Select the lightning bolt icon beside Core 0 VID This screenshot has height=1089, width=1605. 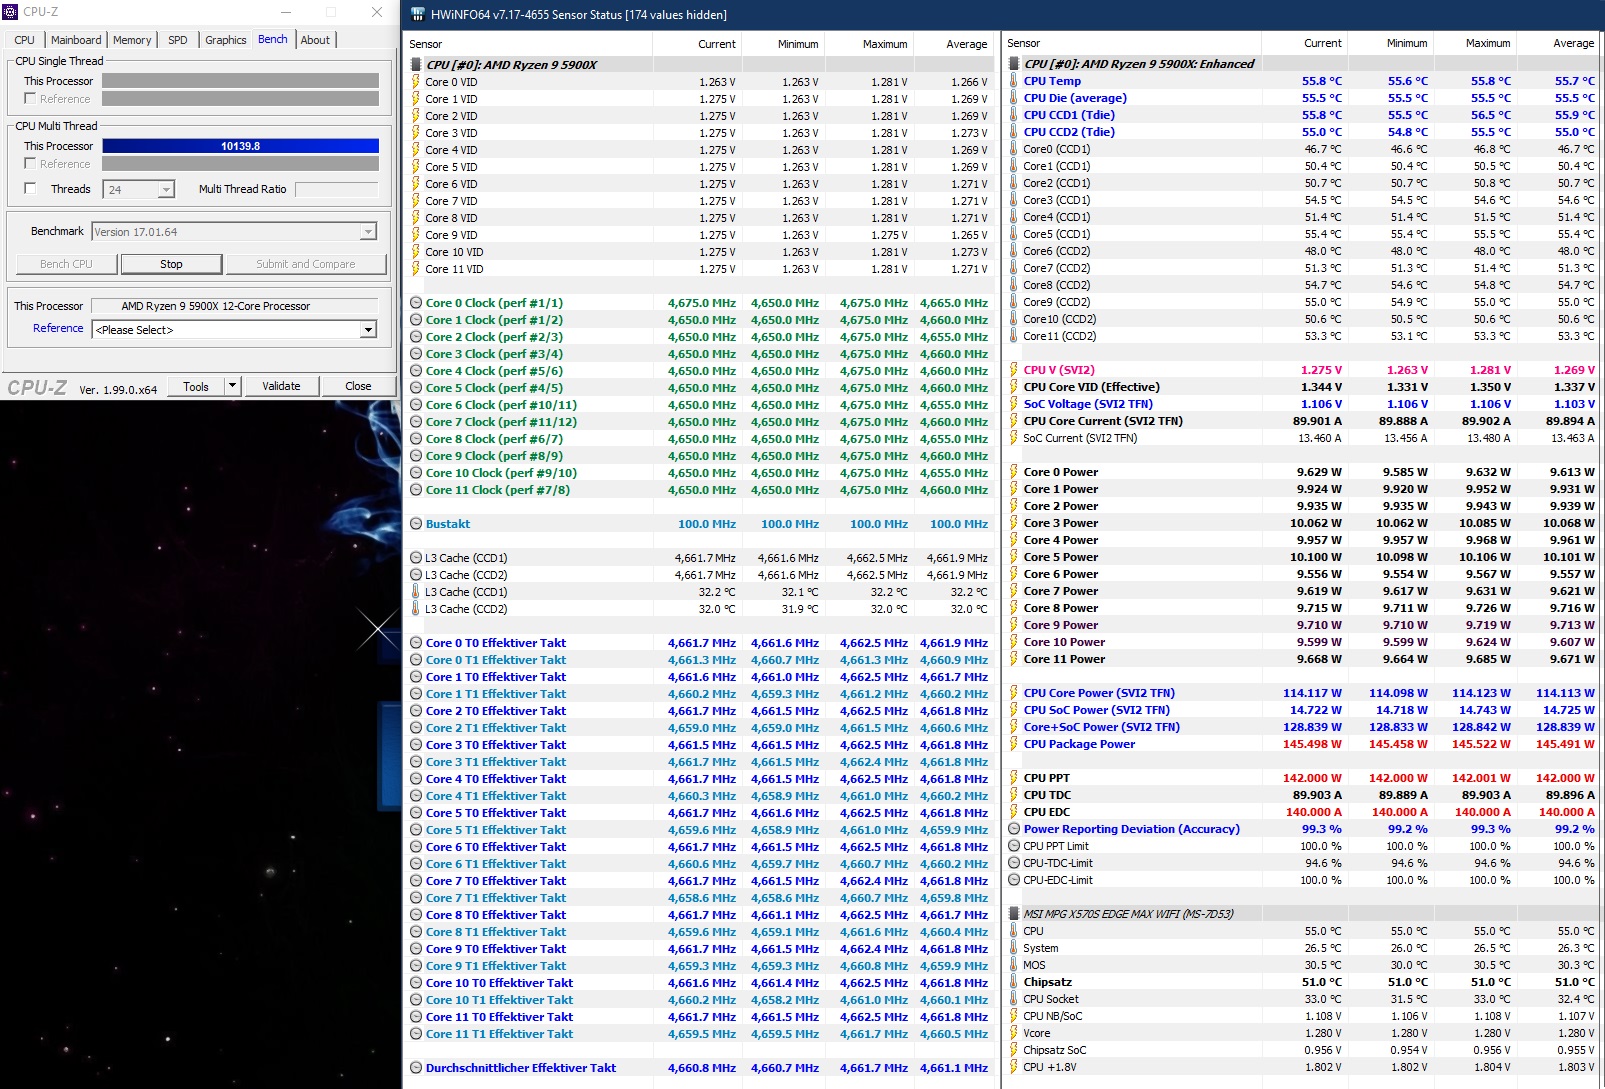(416, 82)
